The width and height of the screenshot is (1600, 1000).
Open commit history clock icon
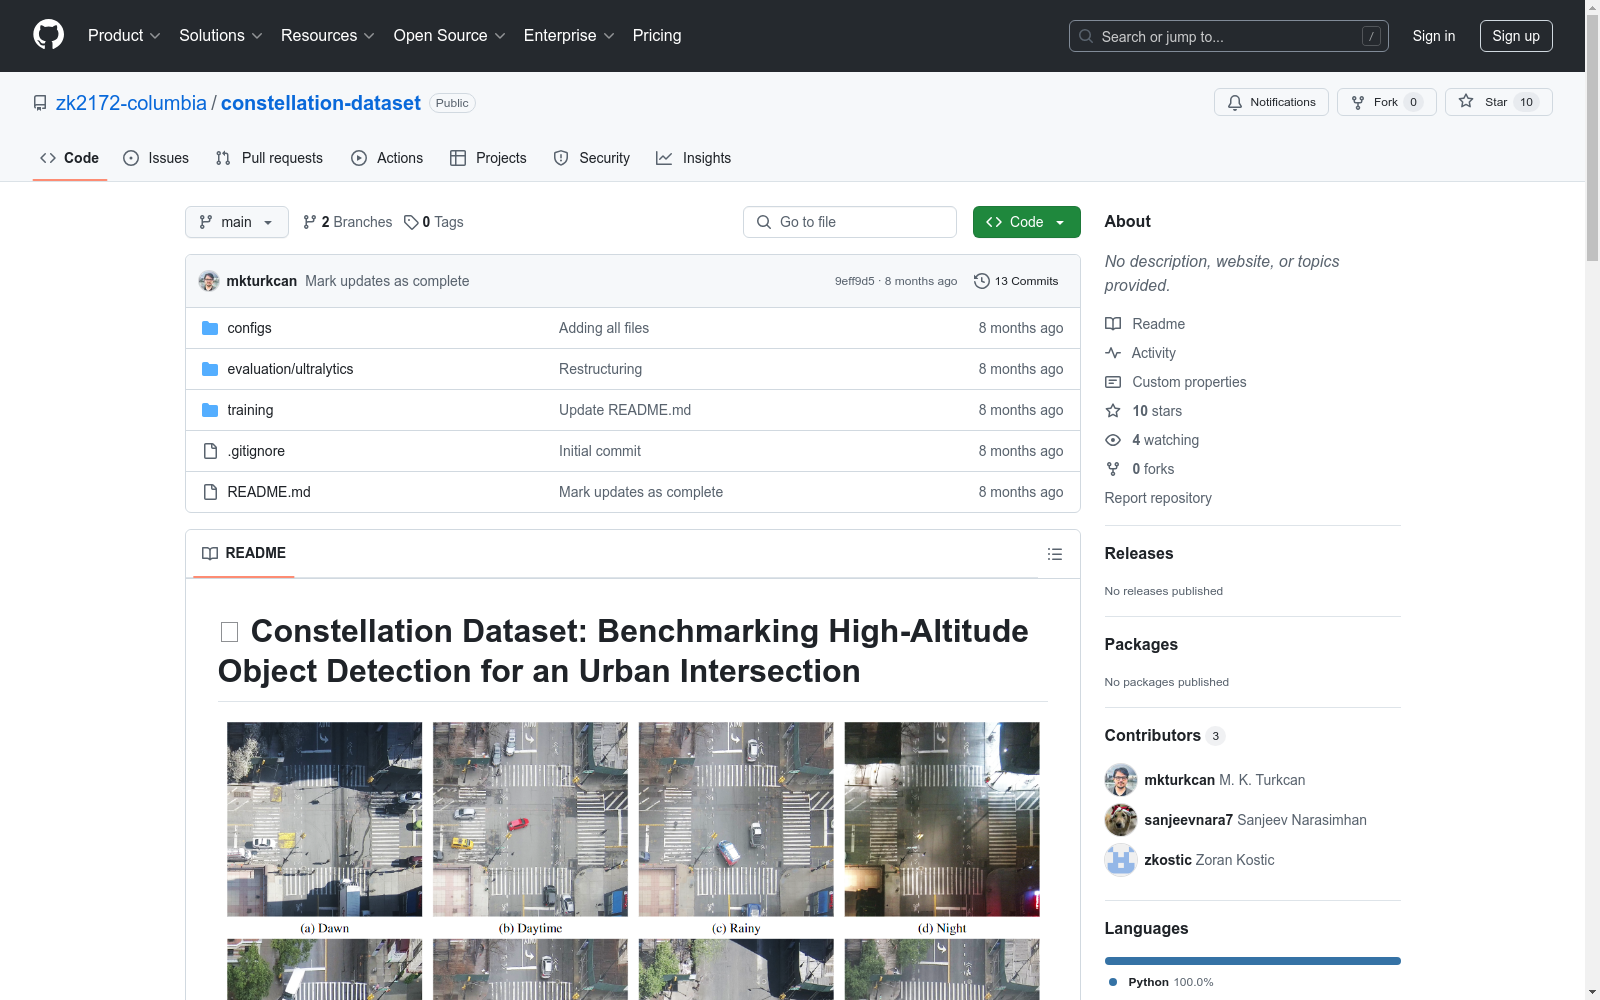point(982,281)
